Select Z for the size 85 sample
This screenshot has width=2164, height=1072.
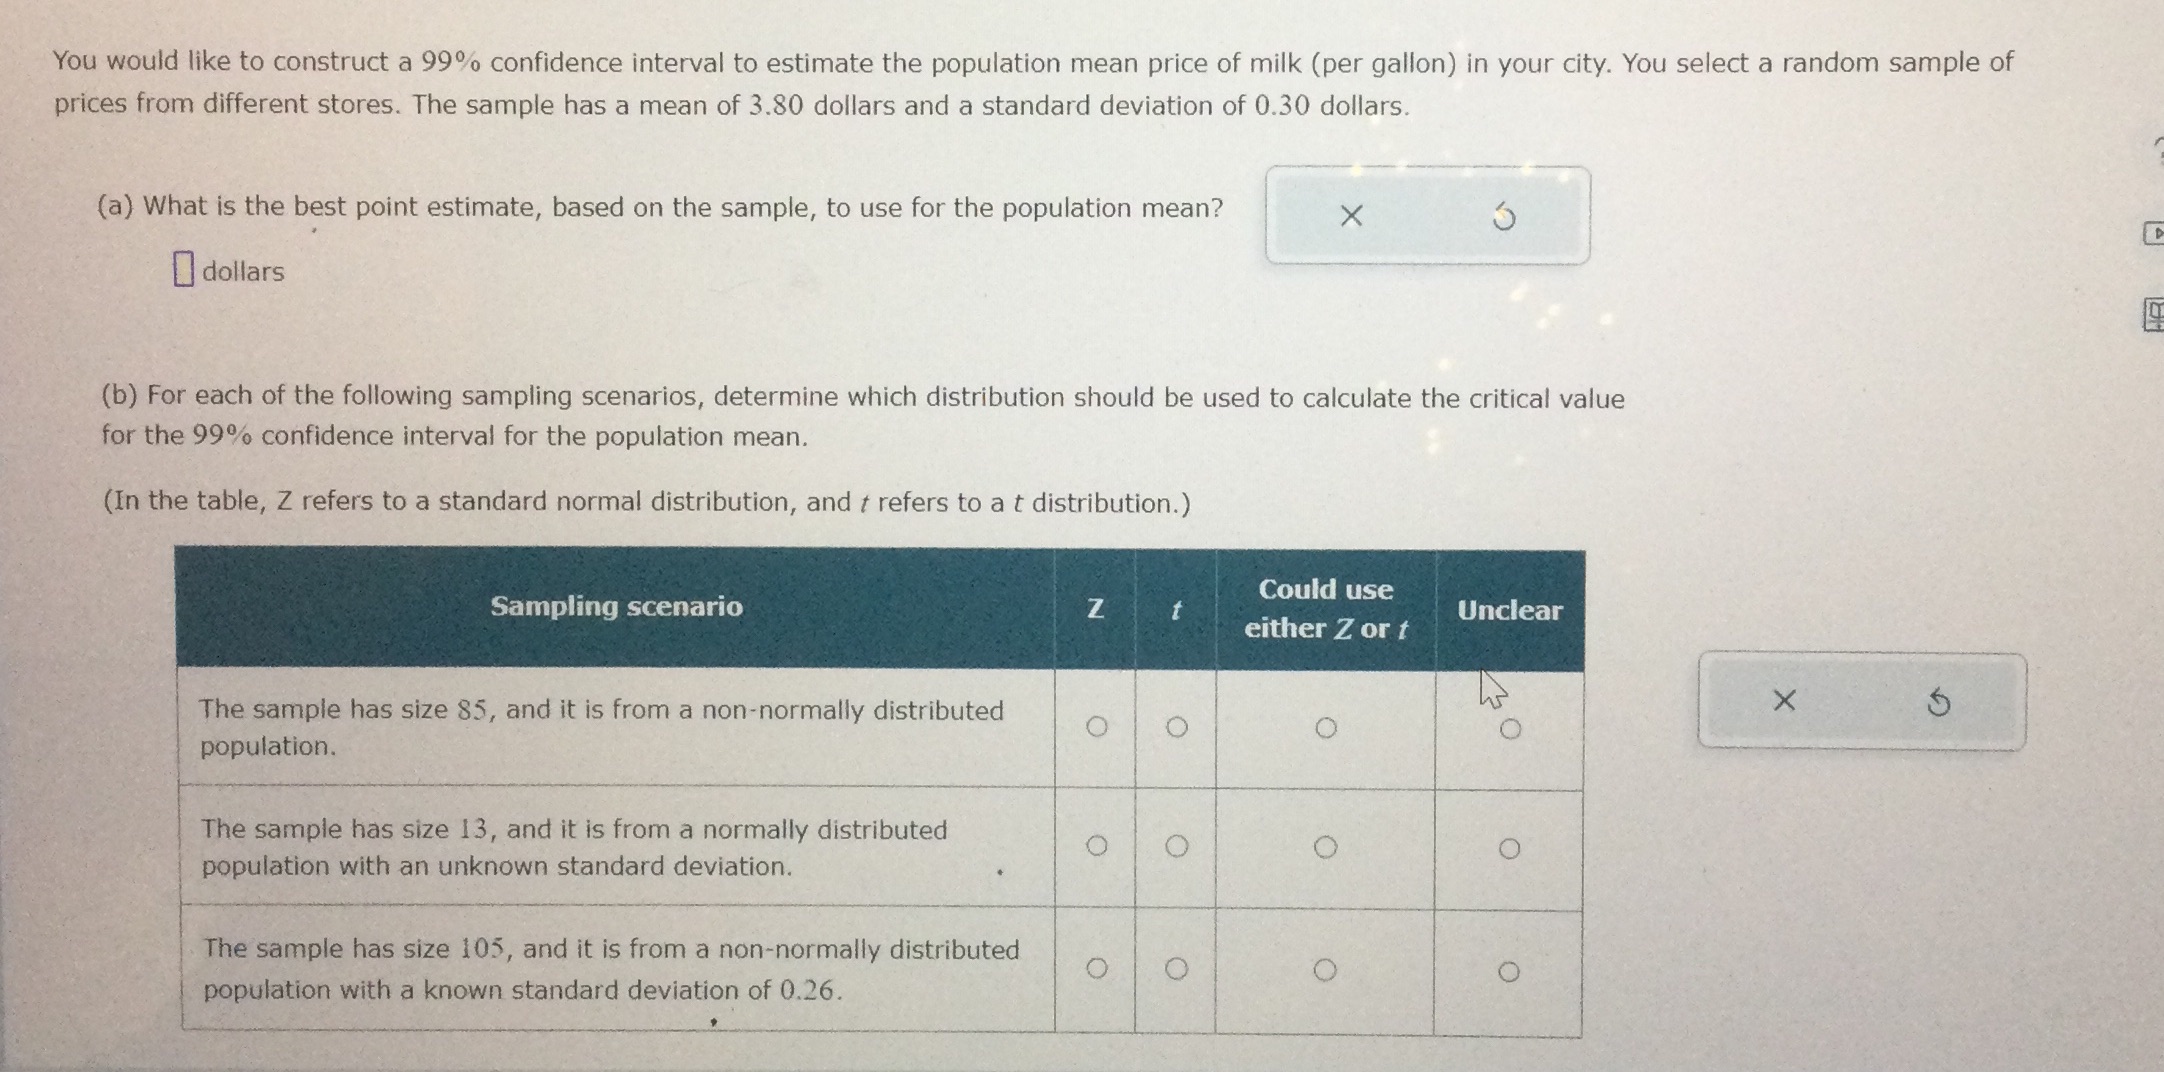[x=1098, y=728]
